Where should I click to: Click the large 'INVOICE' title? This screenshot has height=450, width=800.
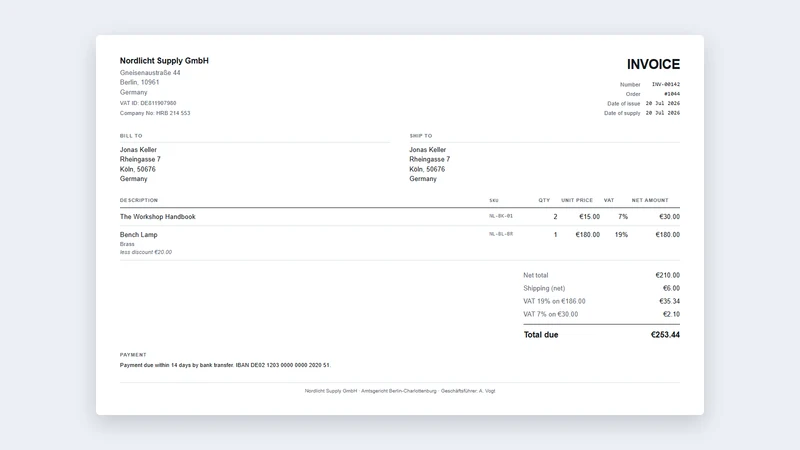[x=653, y=64]
